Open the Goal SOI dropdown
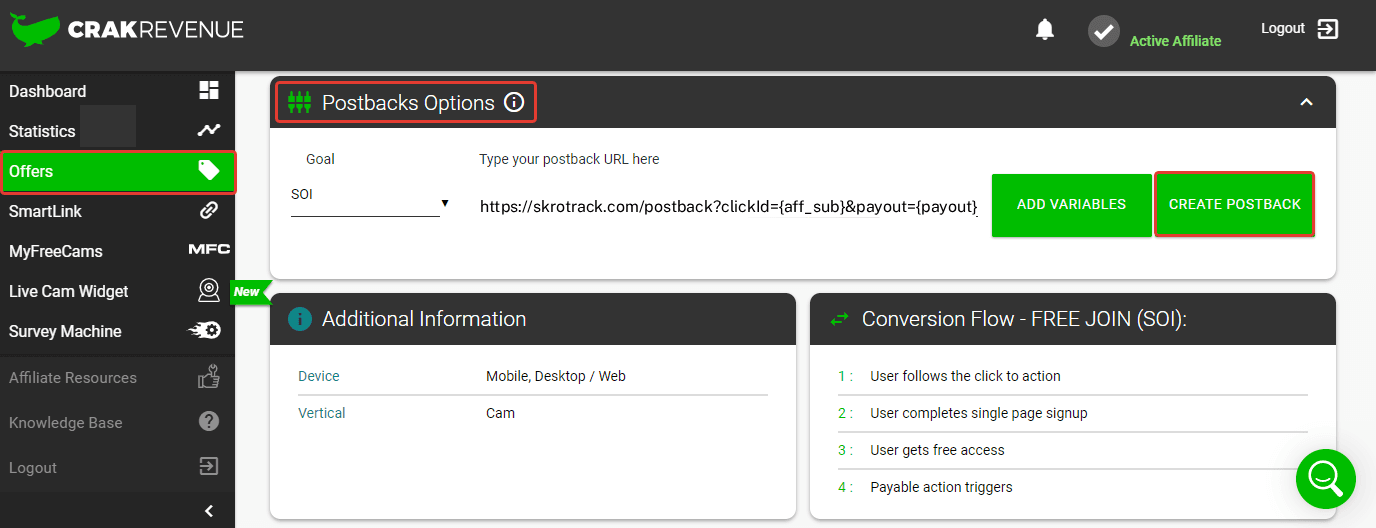 [x=370, y=202]
